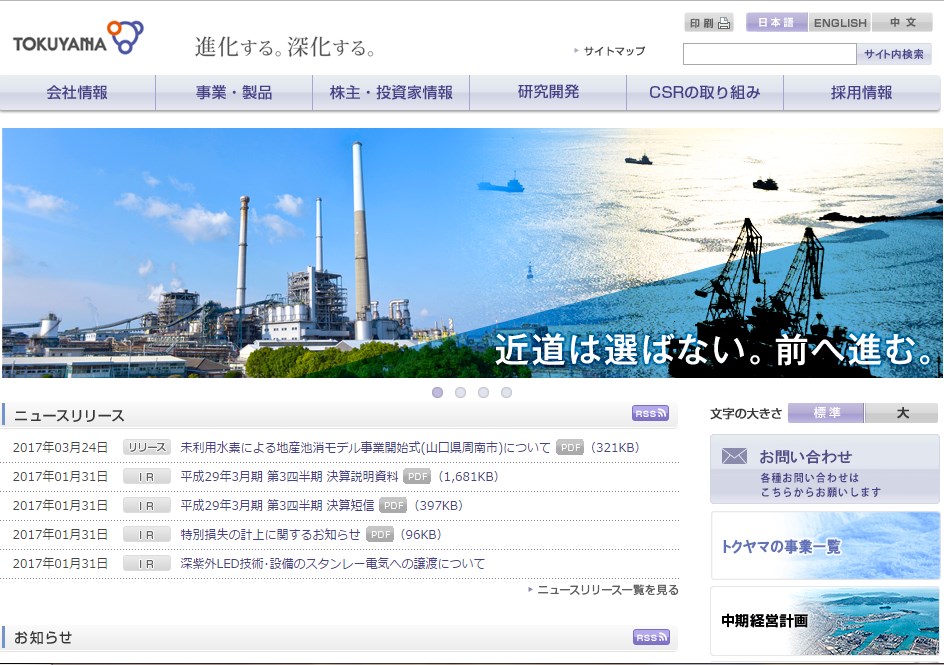Click the 印刷 print button
Image resolution: width=944 pixels, height=665 pixels.
(709, 23)
